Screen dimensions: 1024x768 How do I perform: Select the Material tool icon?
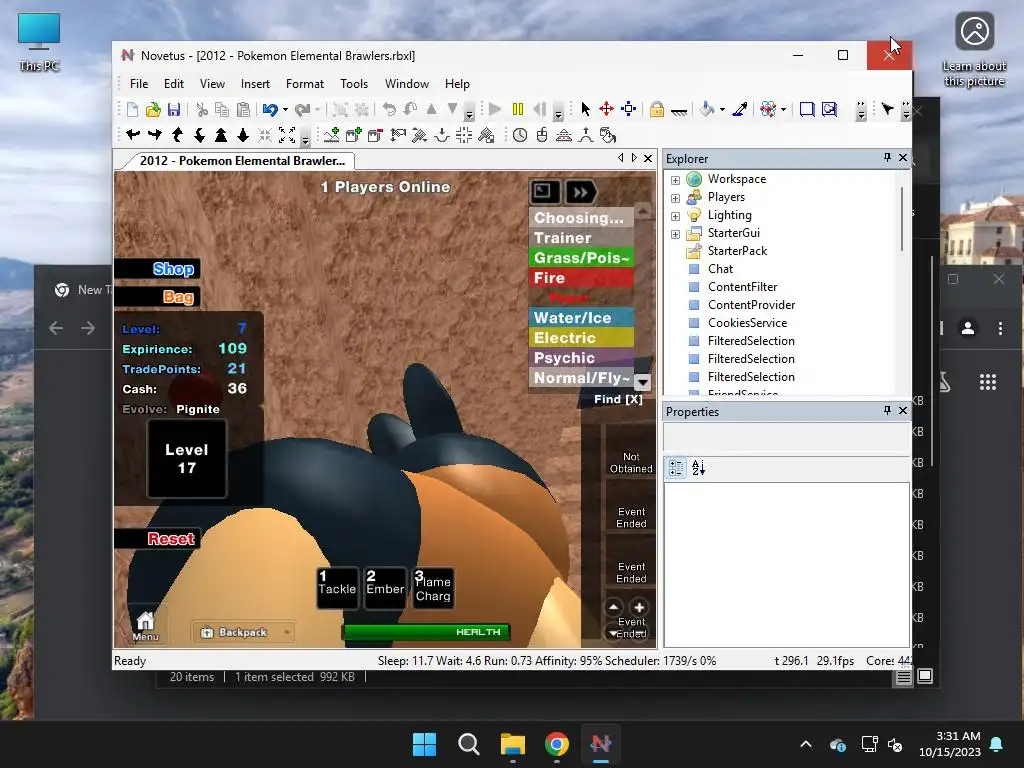tap(768, 109)
